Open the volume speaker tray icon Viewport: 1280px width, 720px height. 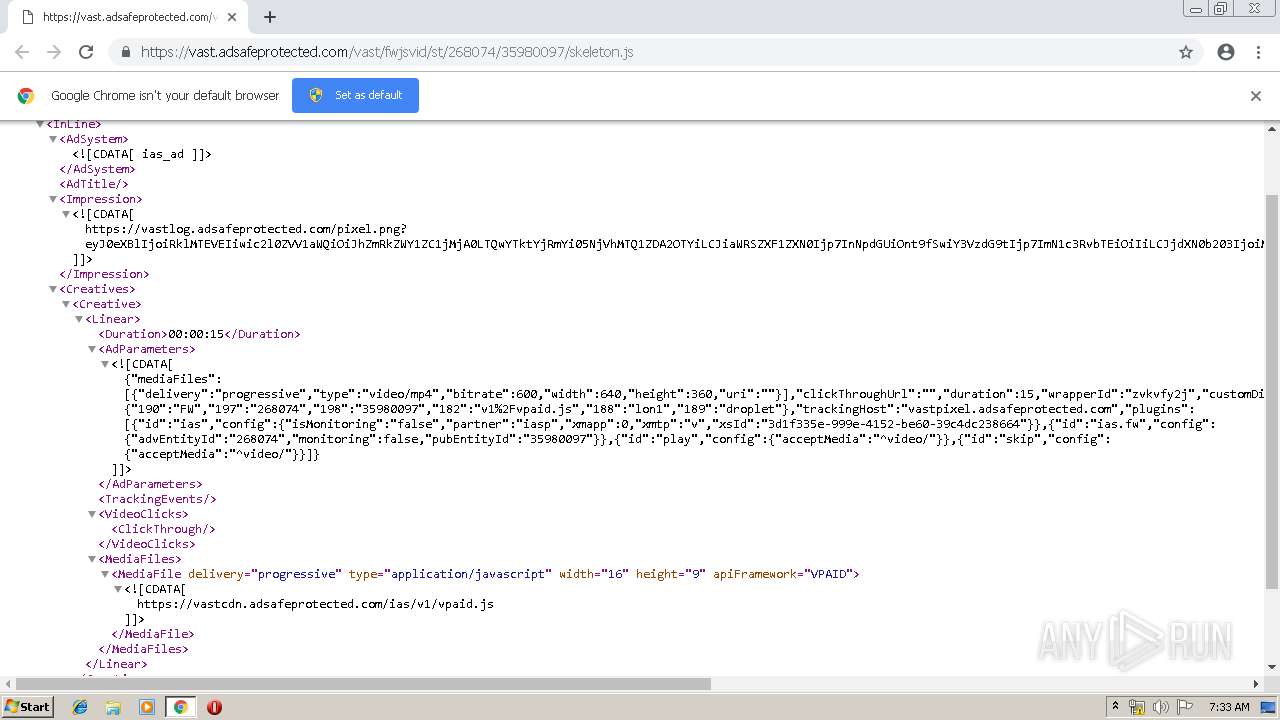point(1160,707)
